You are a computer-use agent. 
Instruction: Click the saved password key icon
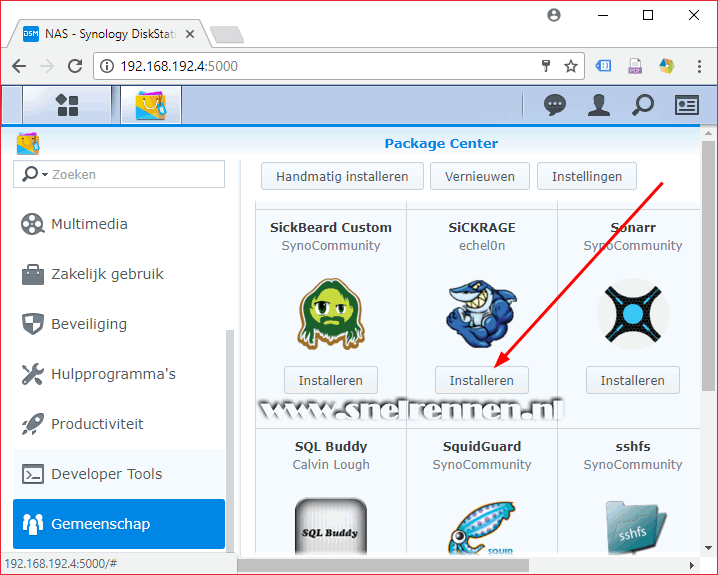[545, 66]
